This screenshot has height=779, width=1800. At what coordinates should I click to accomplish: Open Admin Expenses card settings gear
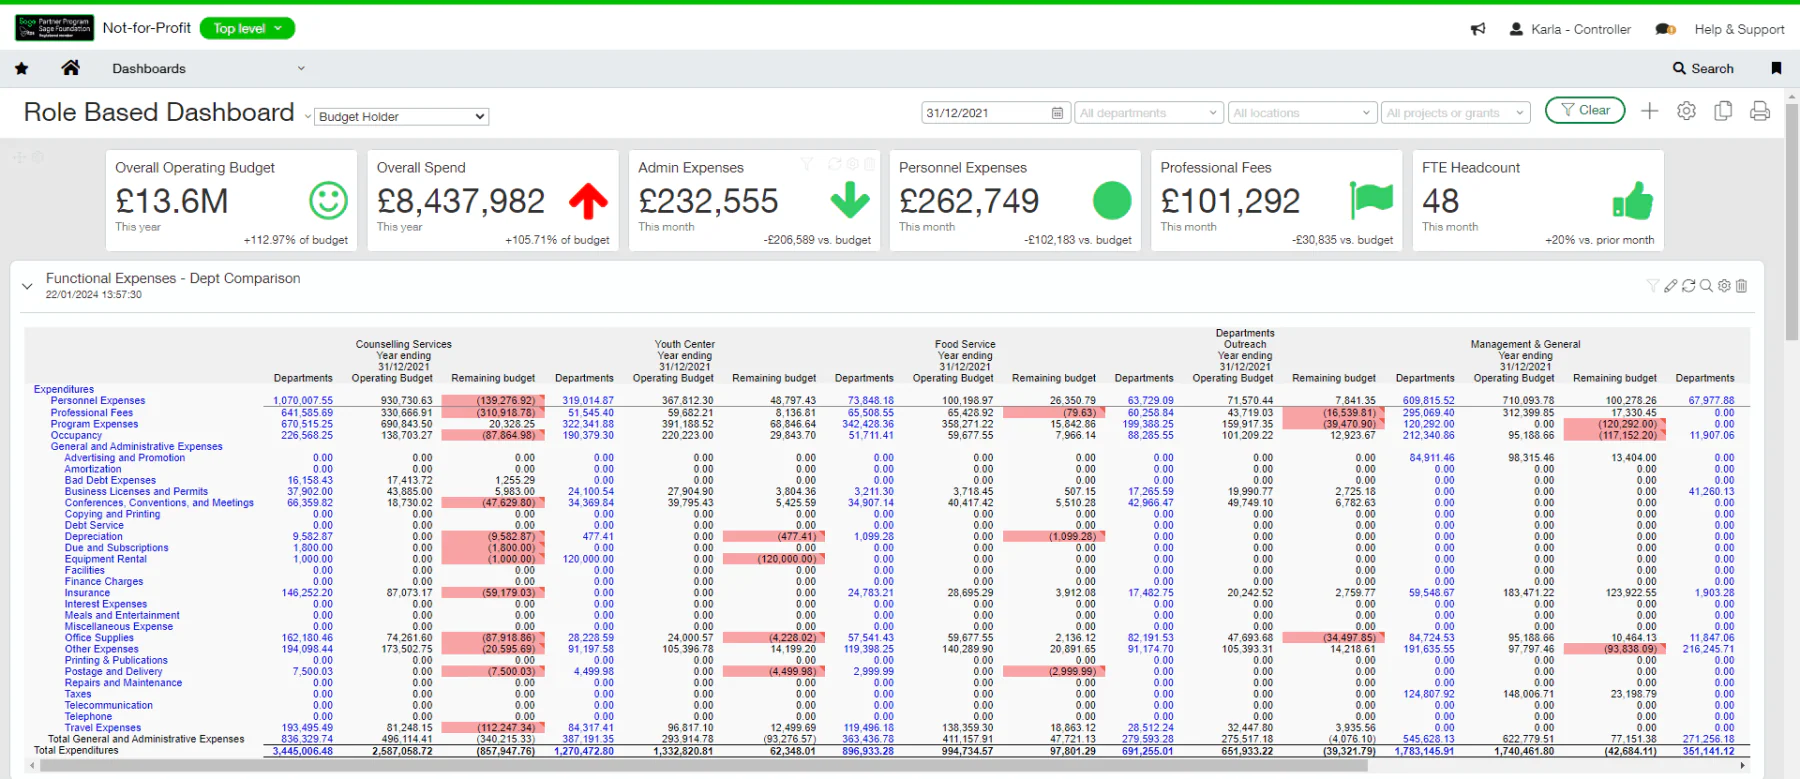[853, 164]
